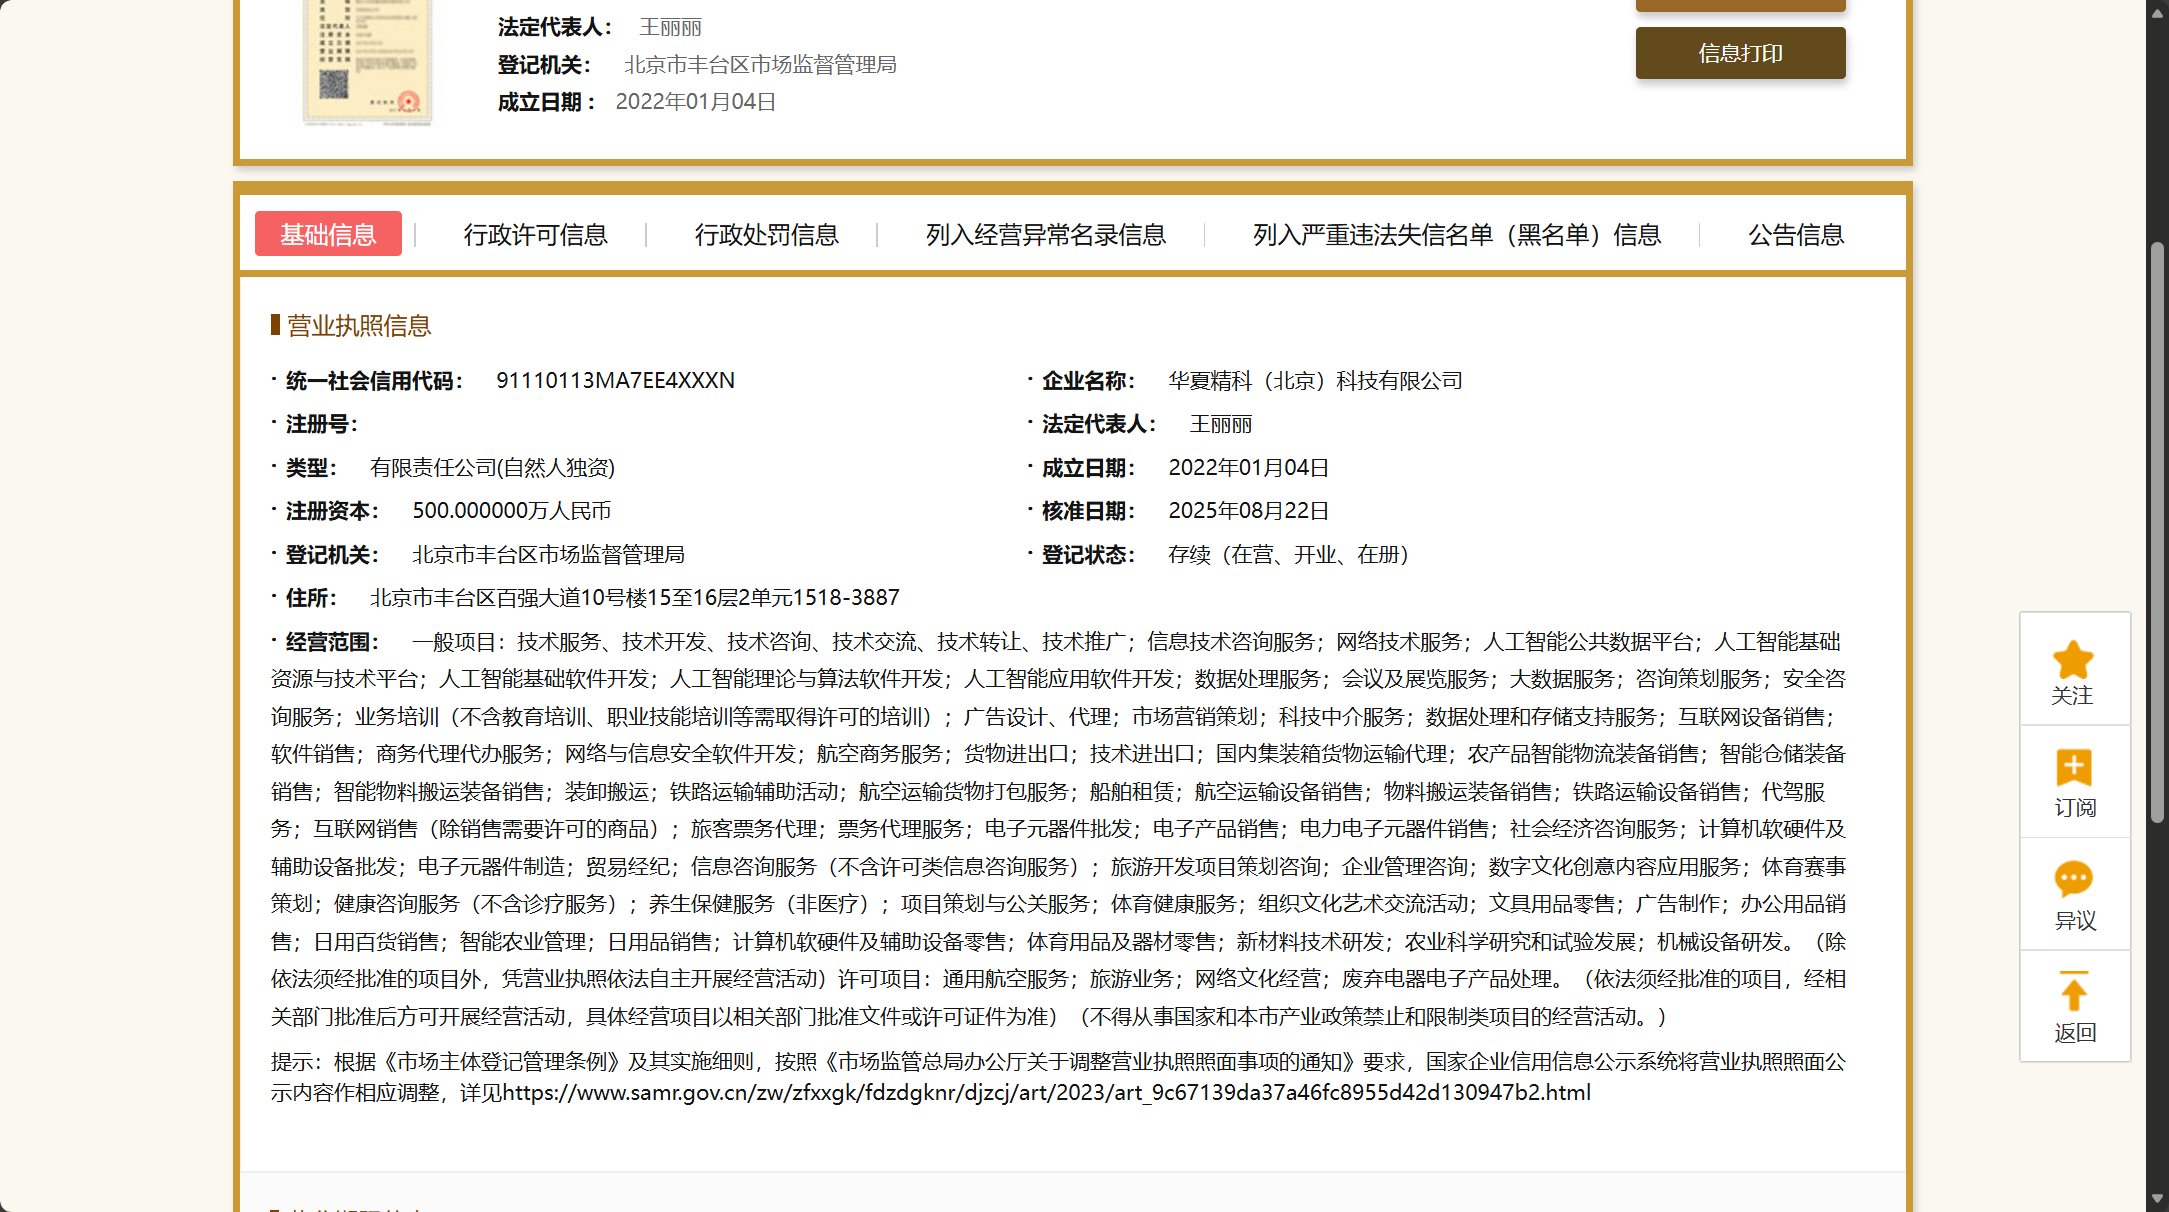Switch to the 行政许可信息 tab
Viewport: 2169px width, 1212px height.
point(535,235)
